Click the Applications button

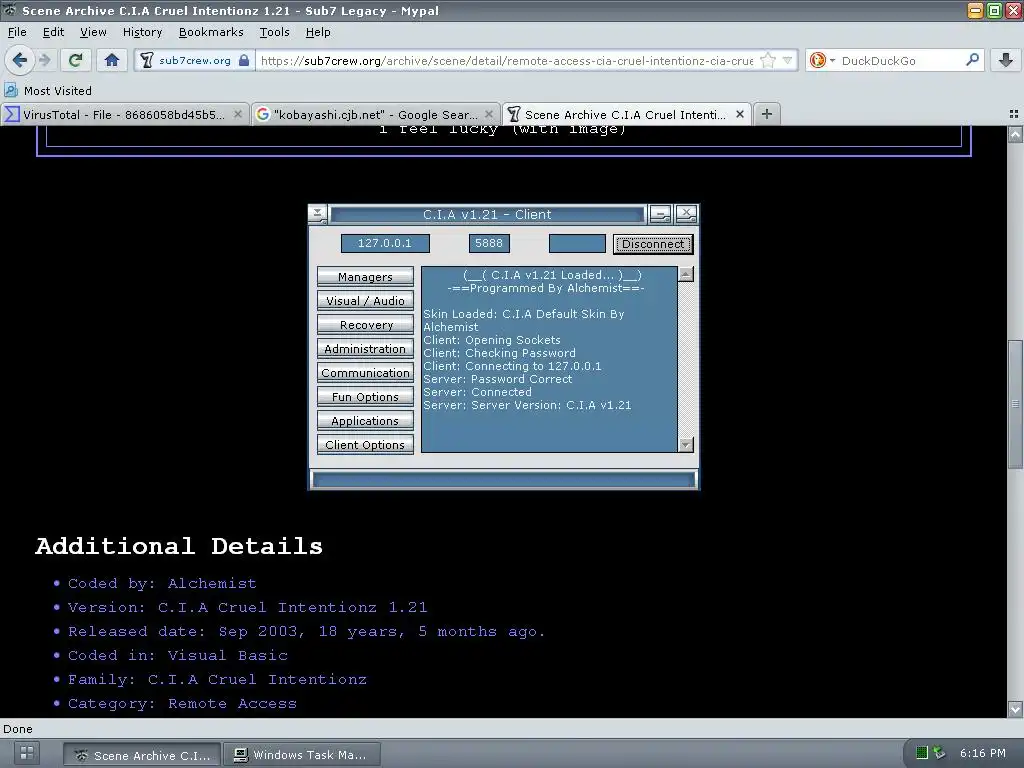pyautogui.click(x=365, y=421)
